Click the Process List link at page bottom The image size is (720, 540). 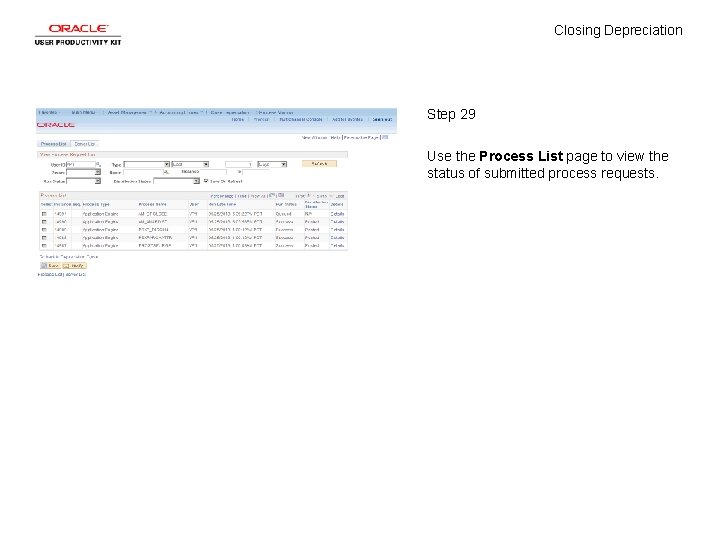click(x=50, y=275)
